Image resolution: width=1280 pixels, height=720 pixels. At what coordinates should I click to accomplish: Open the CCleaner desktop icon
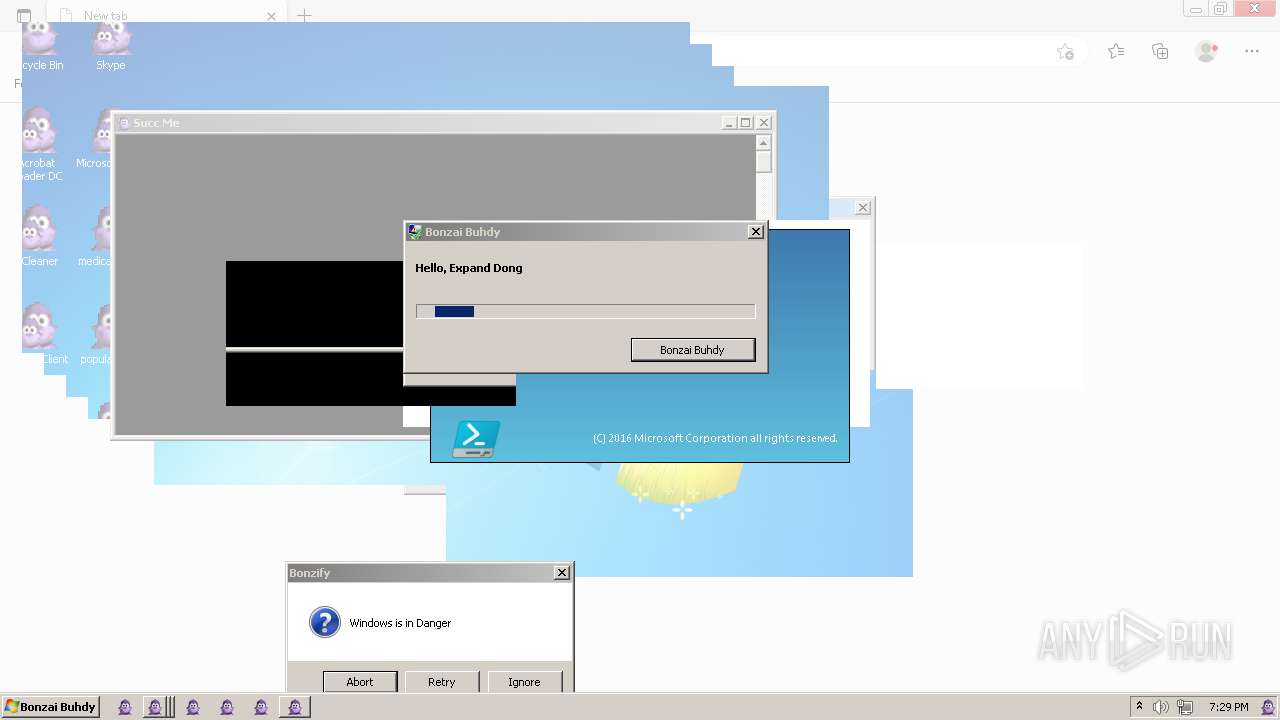[40, 237]
